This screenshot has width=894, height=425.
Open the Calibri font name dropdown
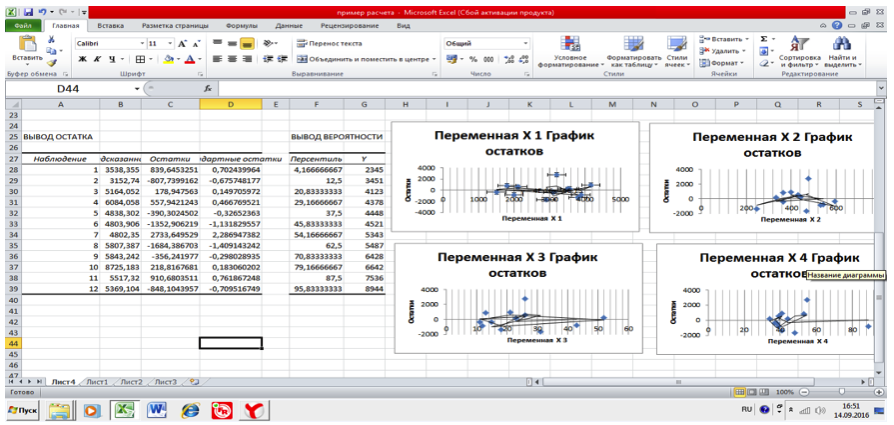(x=143, y=44)
